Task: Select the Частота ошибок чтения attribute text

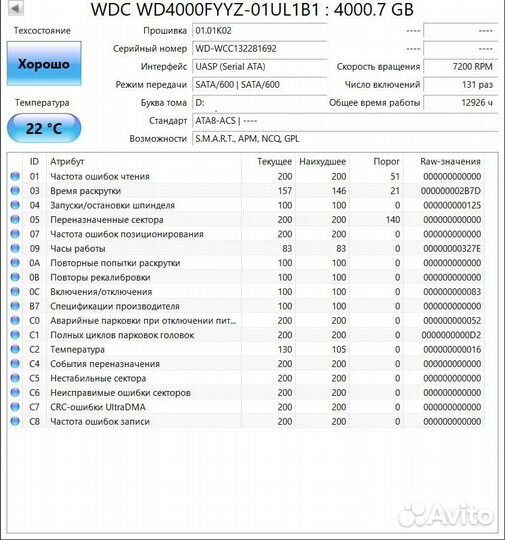Action: coord(100,176)
